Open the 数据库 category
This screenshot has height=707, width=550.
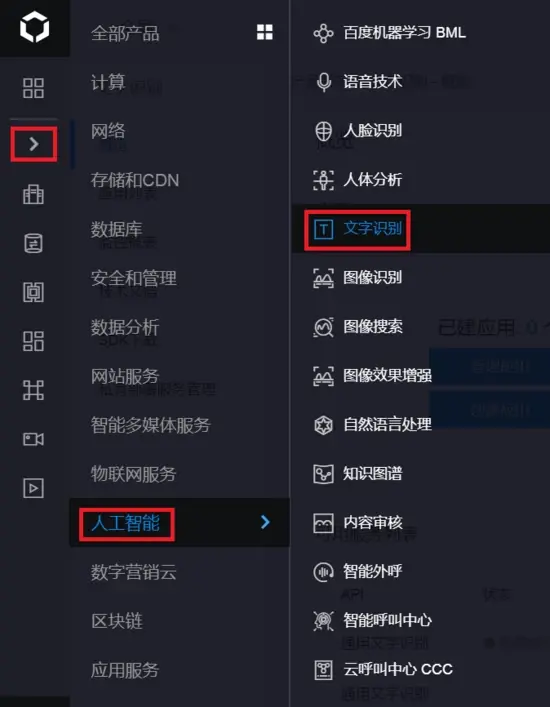[116, 229]
